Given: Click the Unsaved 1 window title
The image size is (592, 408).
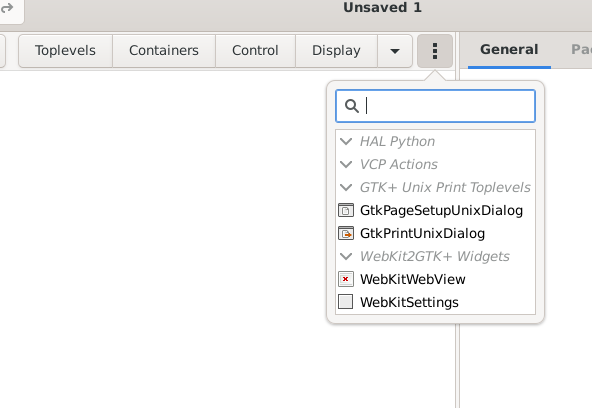Looking at the screenshot, I should pyautogui.click(x=382, y=8).
